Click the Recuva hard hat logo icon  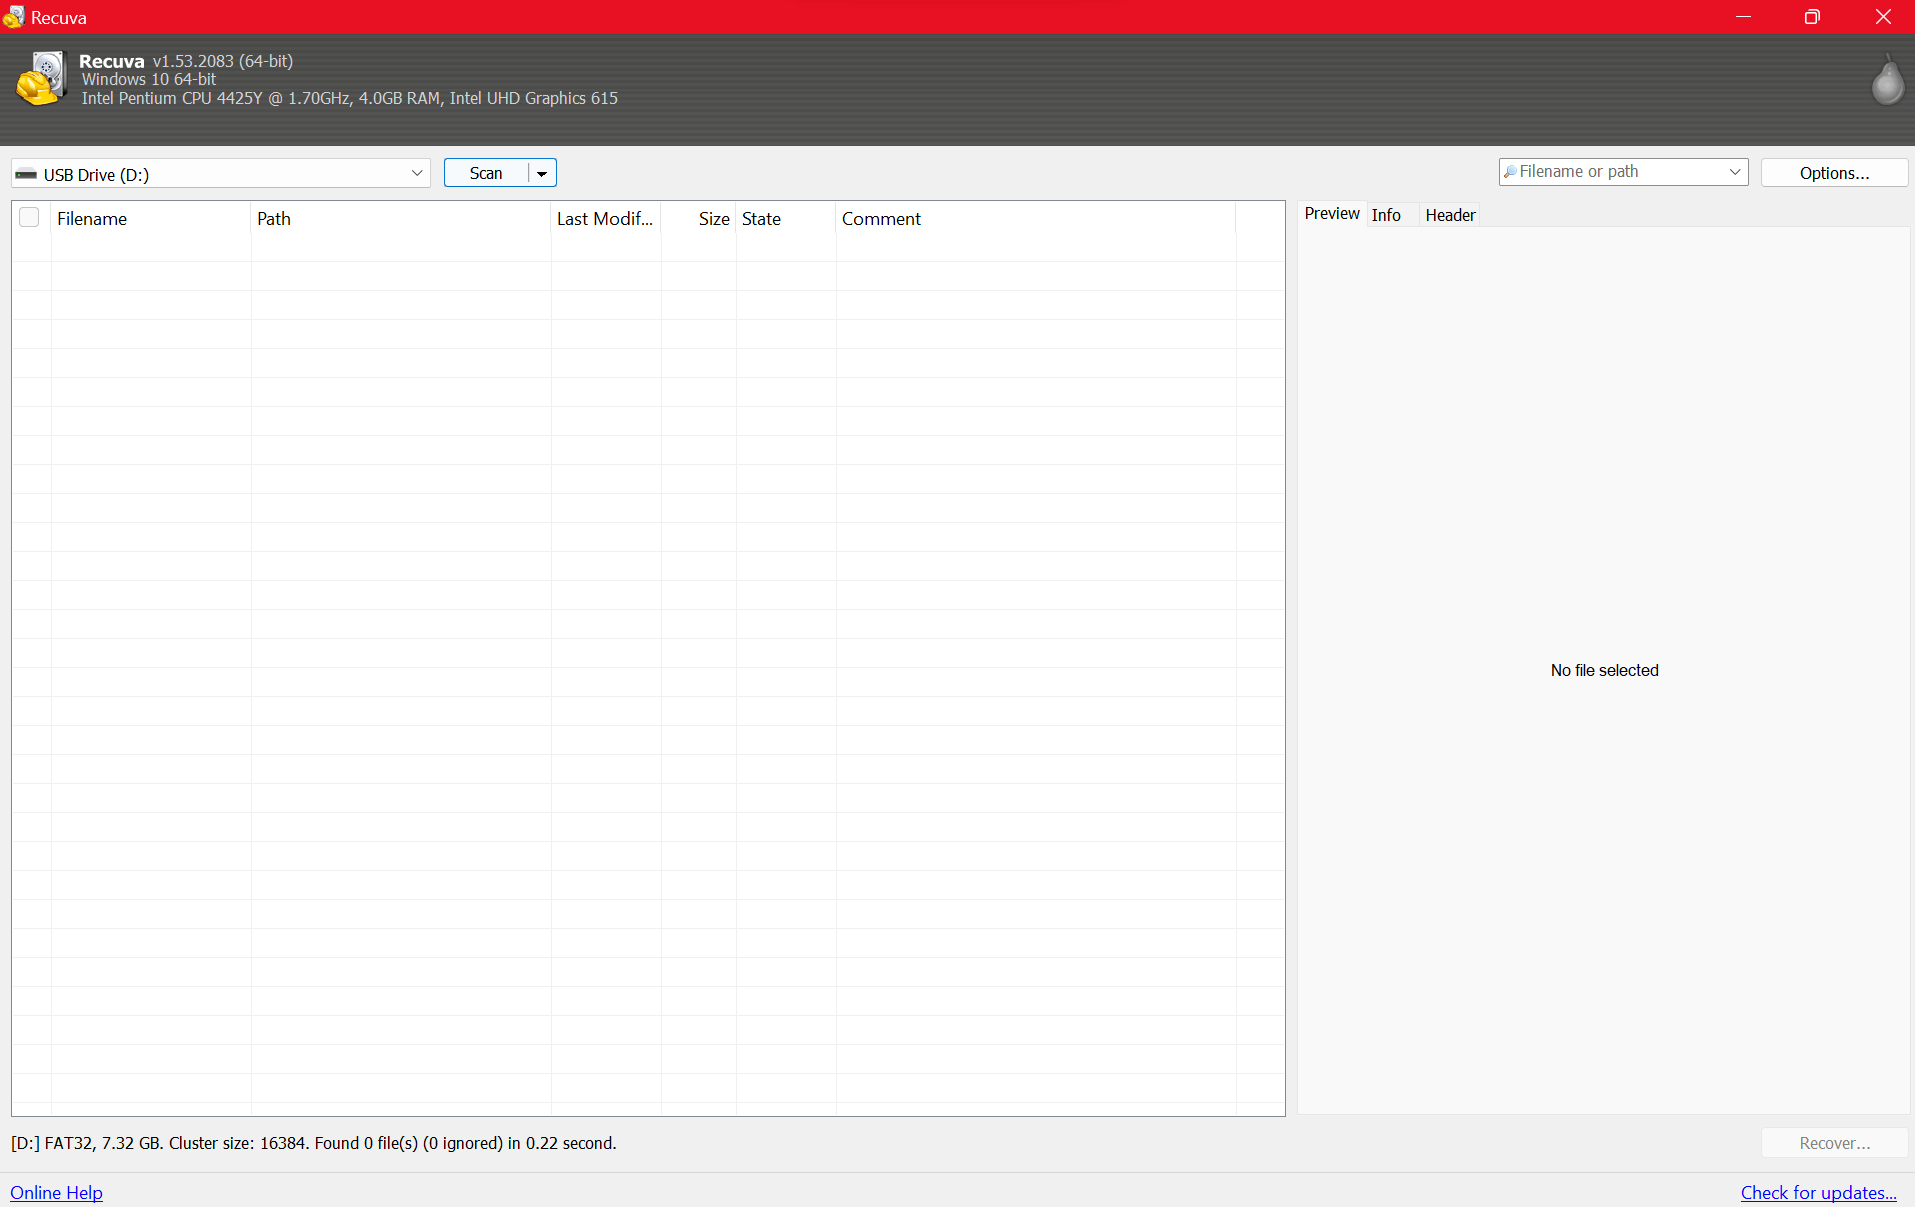click(x=41, y=78)
